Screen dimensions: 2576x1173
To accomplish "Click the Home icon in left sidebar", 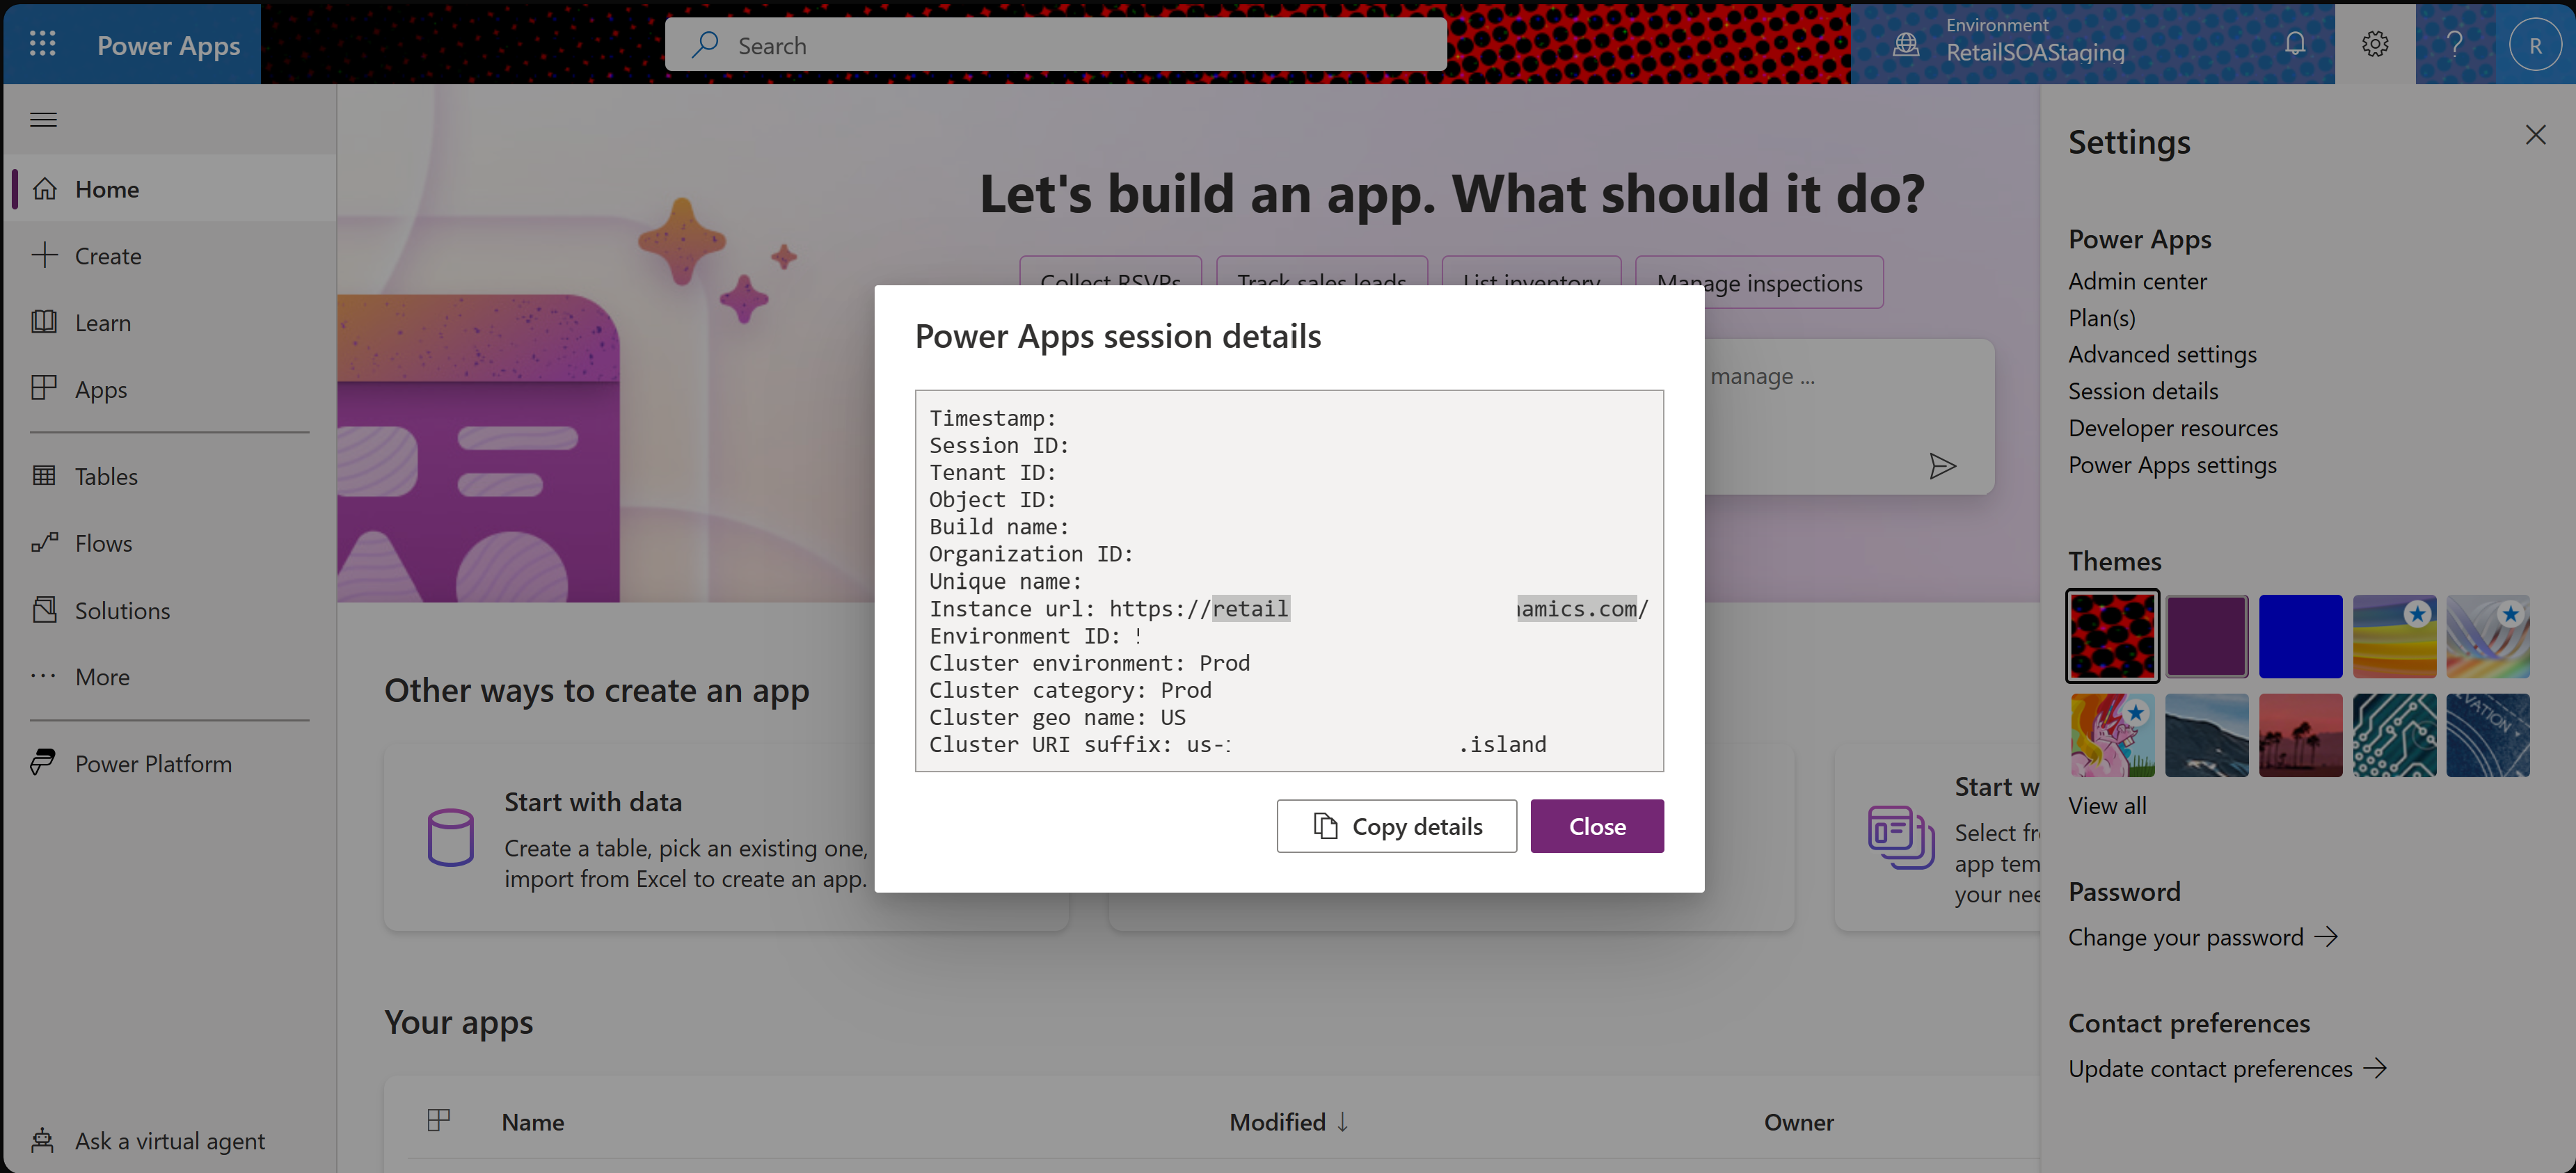I will (x=45, y=186).
